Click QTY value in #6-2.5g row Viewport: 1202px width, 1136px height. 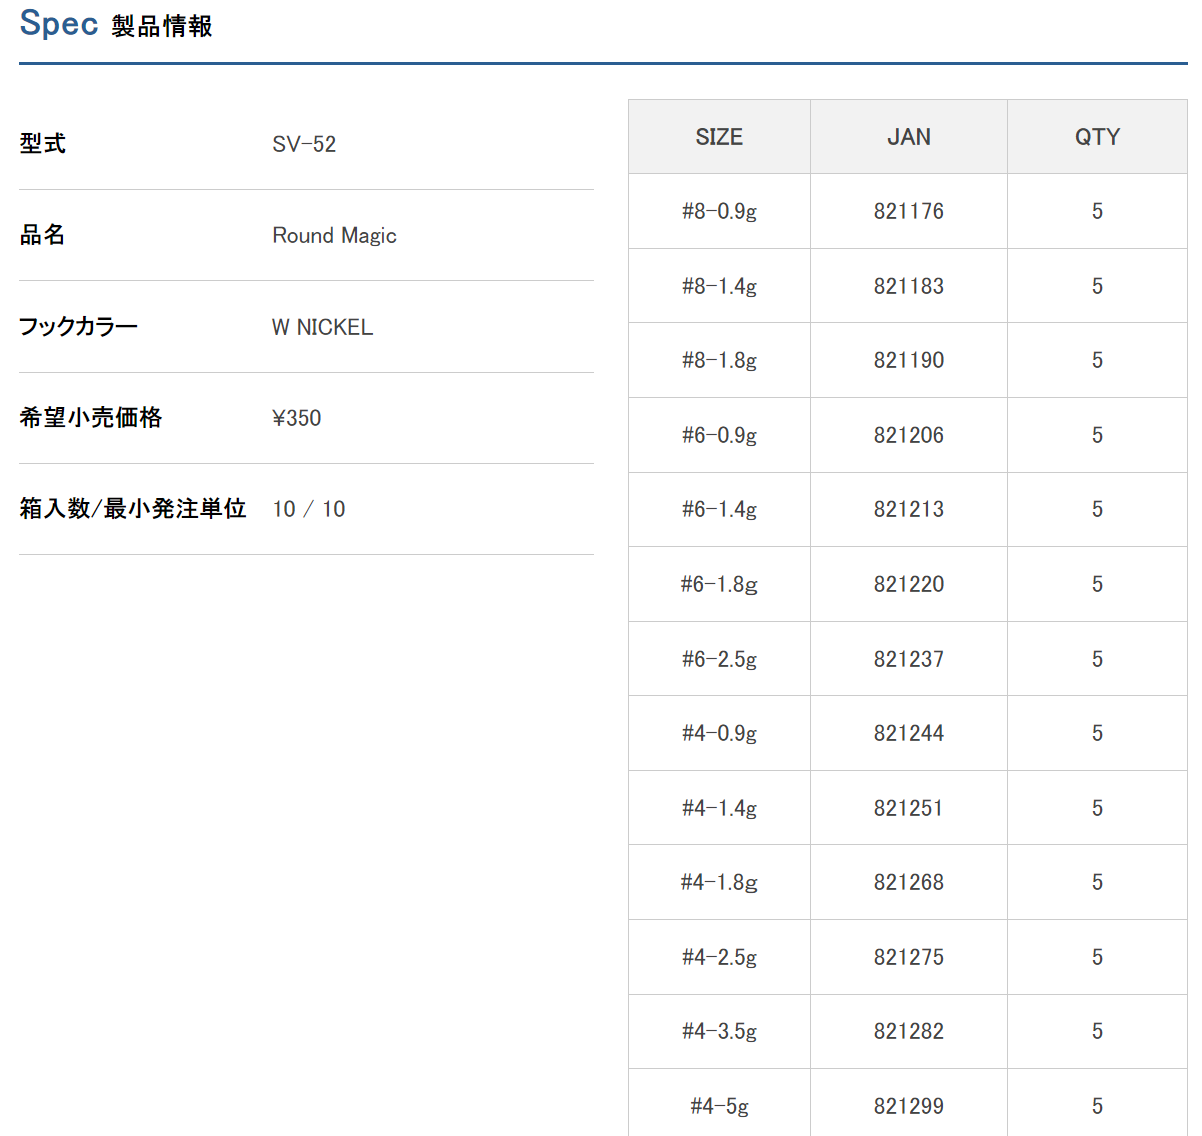[x=1097, y=659]
